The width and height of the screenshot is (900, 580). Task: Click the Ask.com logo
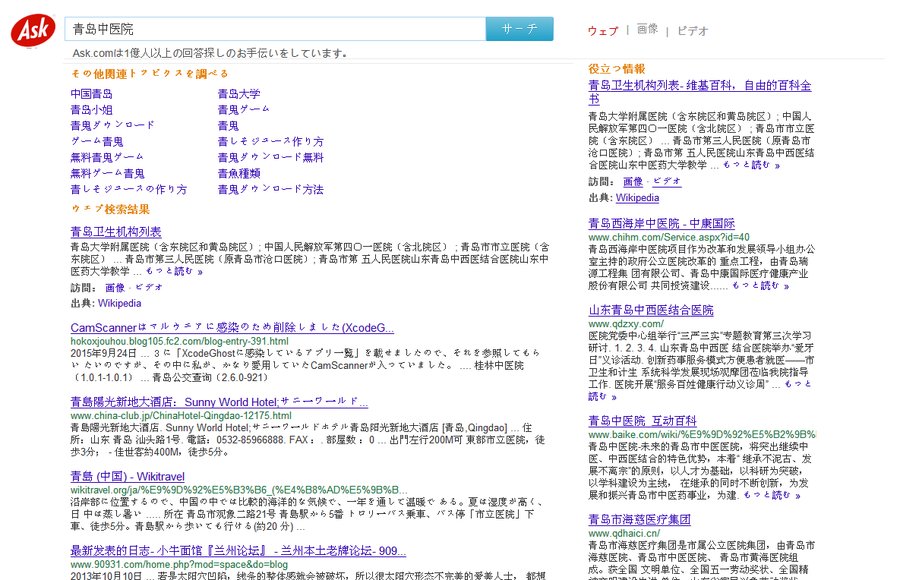click(x=31, y=30)
